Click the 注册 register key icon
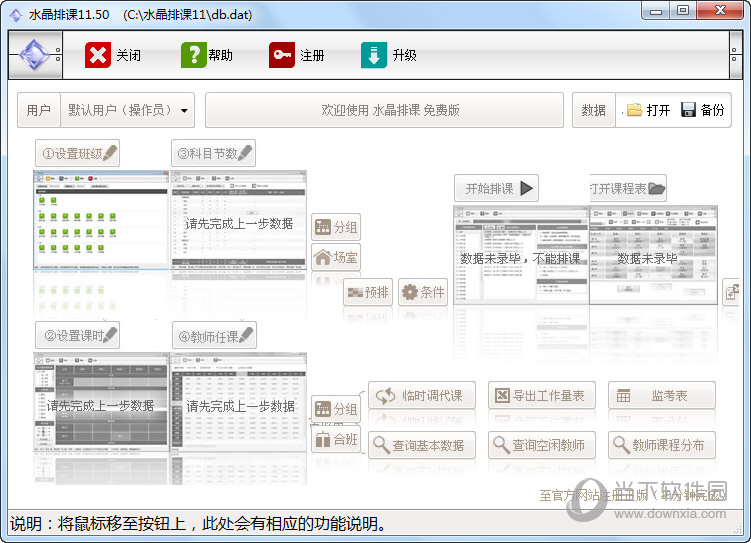This screenshot has height=543, width=751. point(282,55)
